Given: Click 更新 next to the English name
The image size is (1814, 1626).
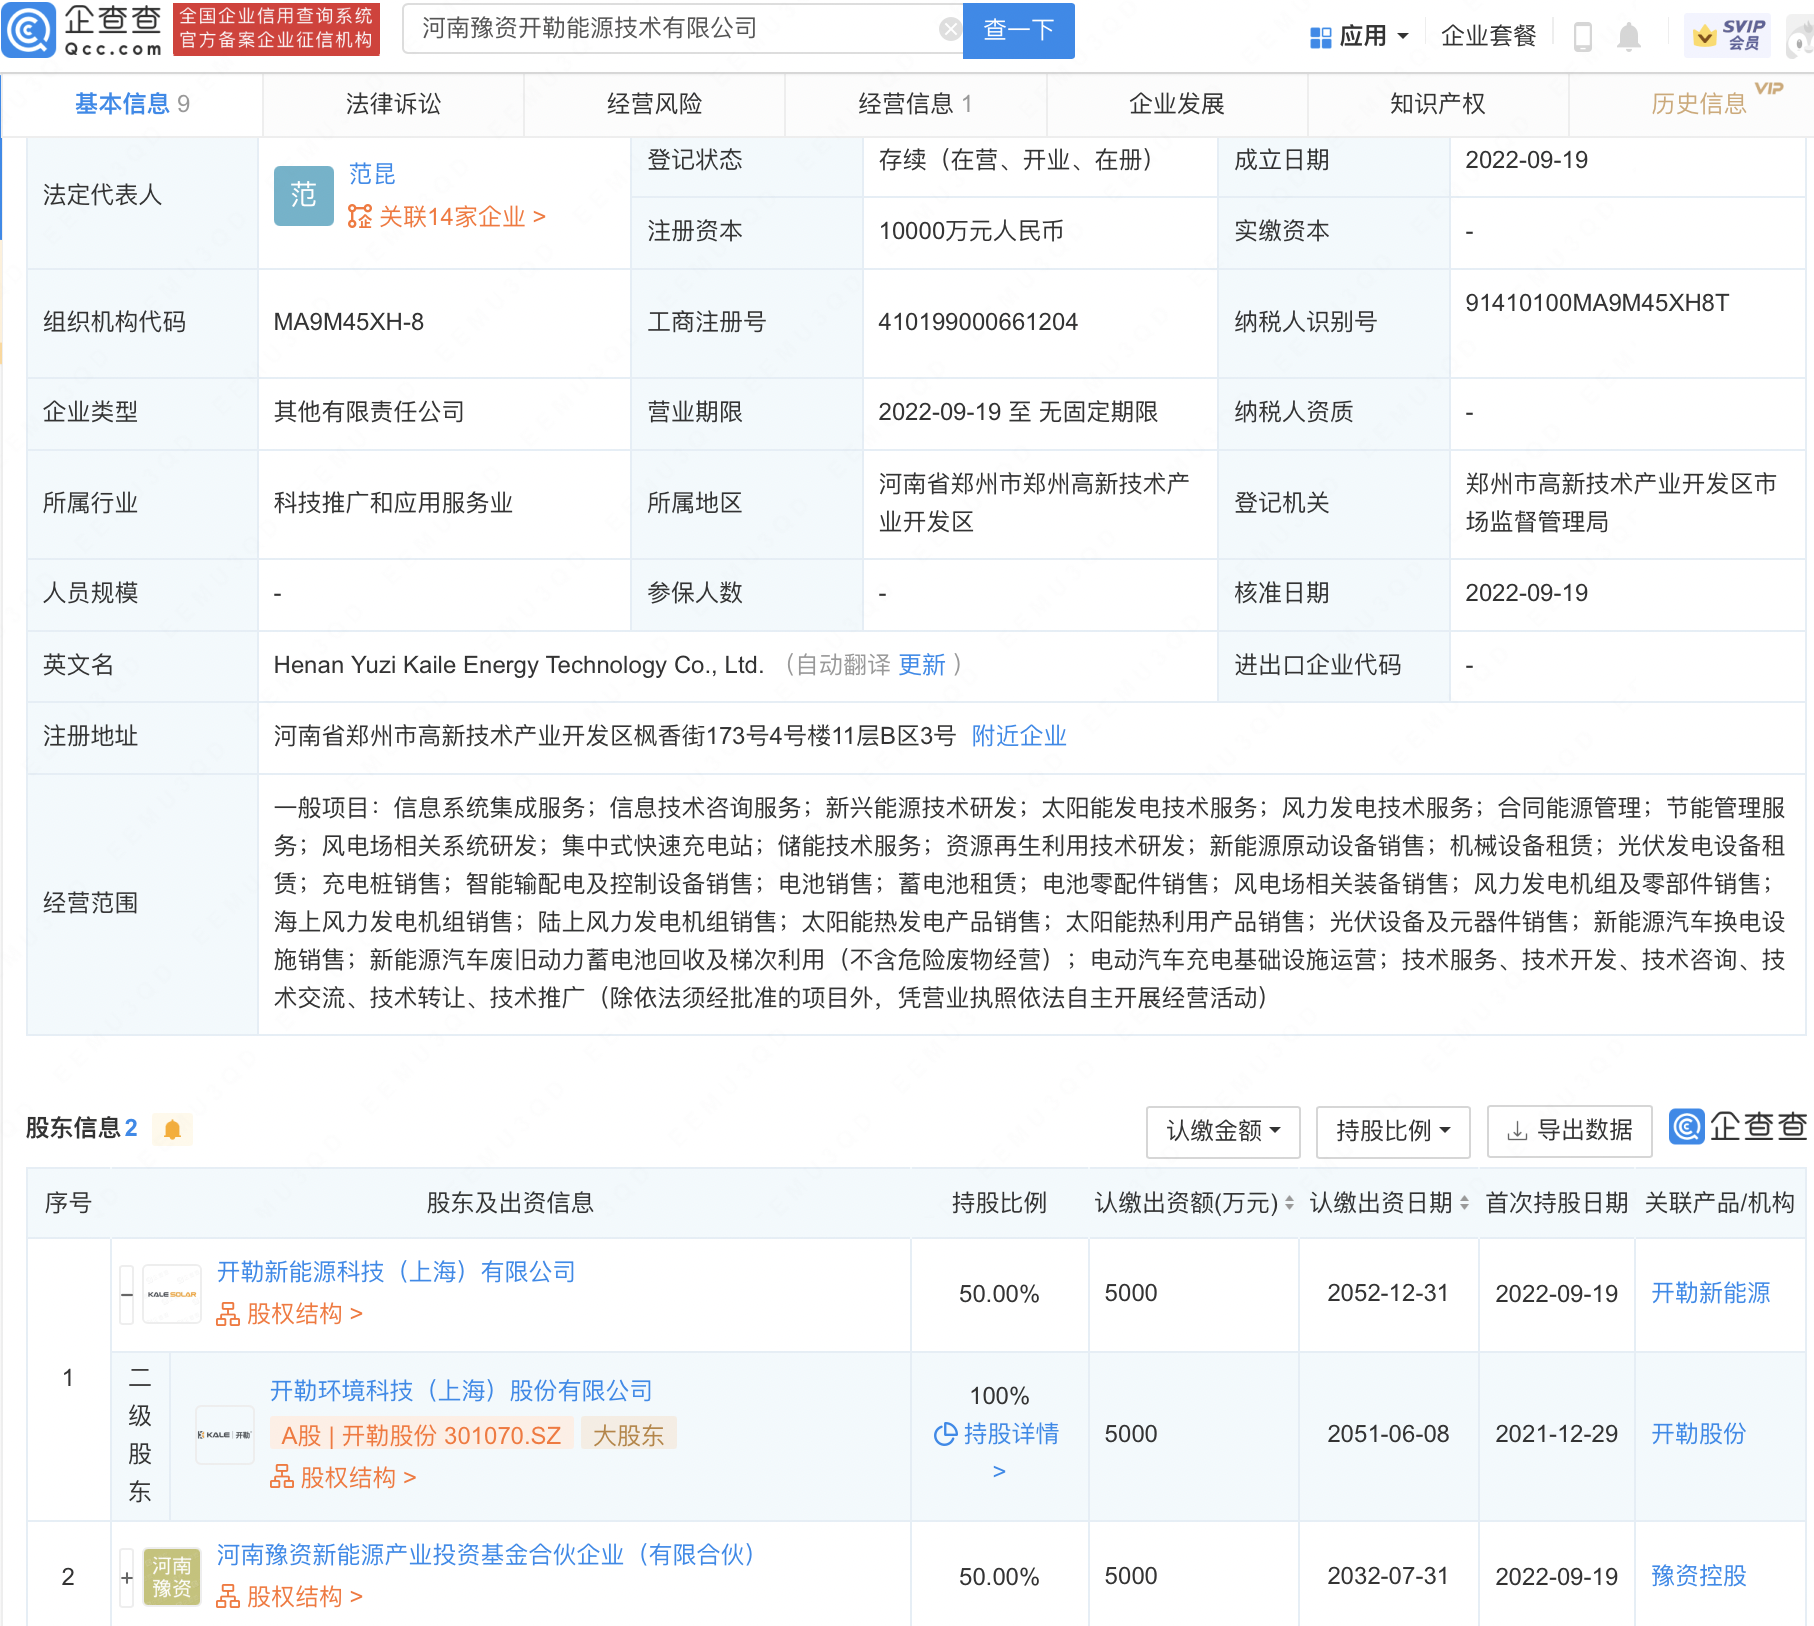Looking at the screenshot, I should (x=921, y=665).
